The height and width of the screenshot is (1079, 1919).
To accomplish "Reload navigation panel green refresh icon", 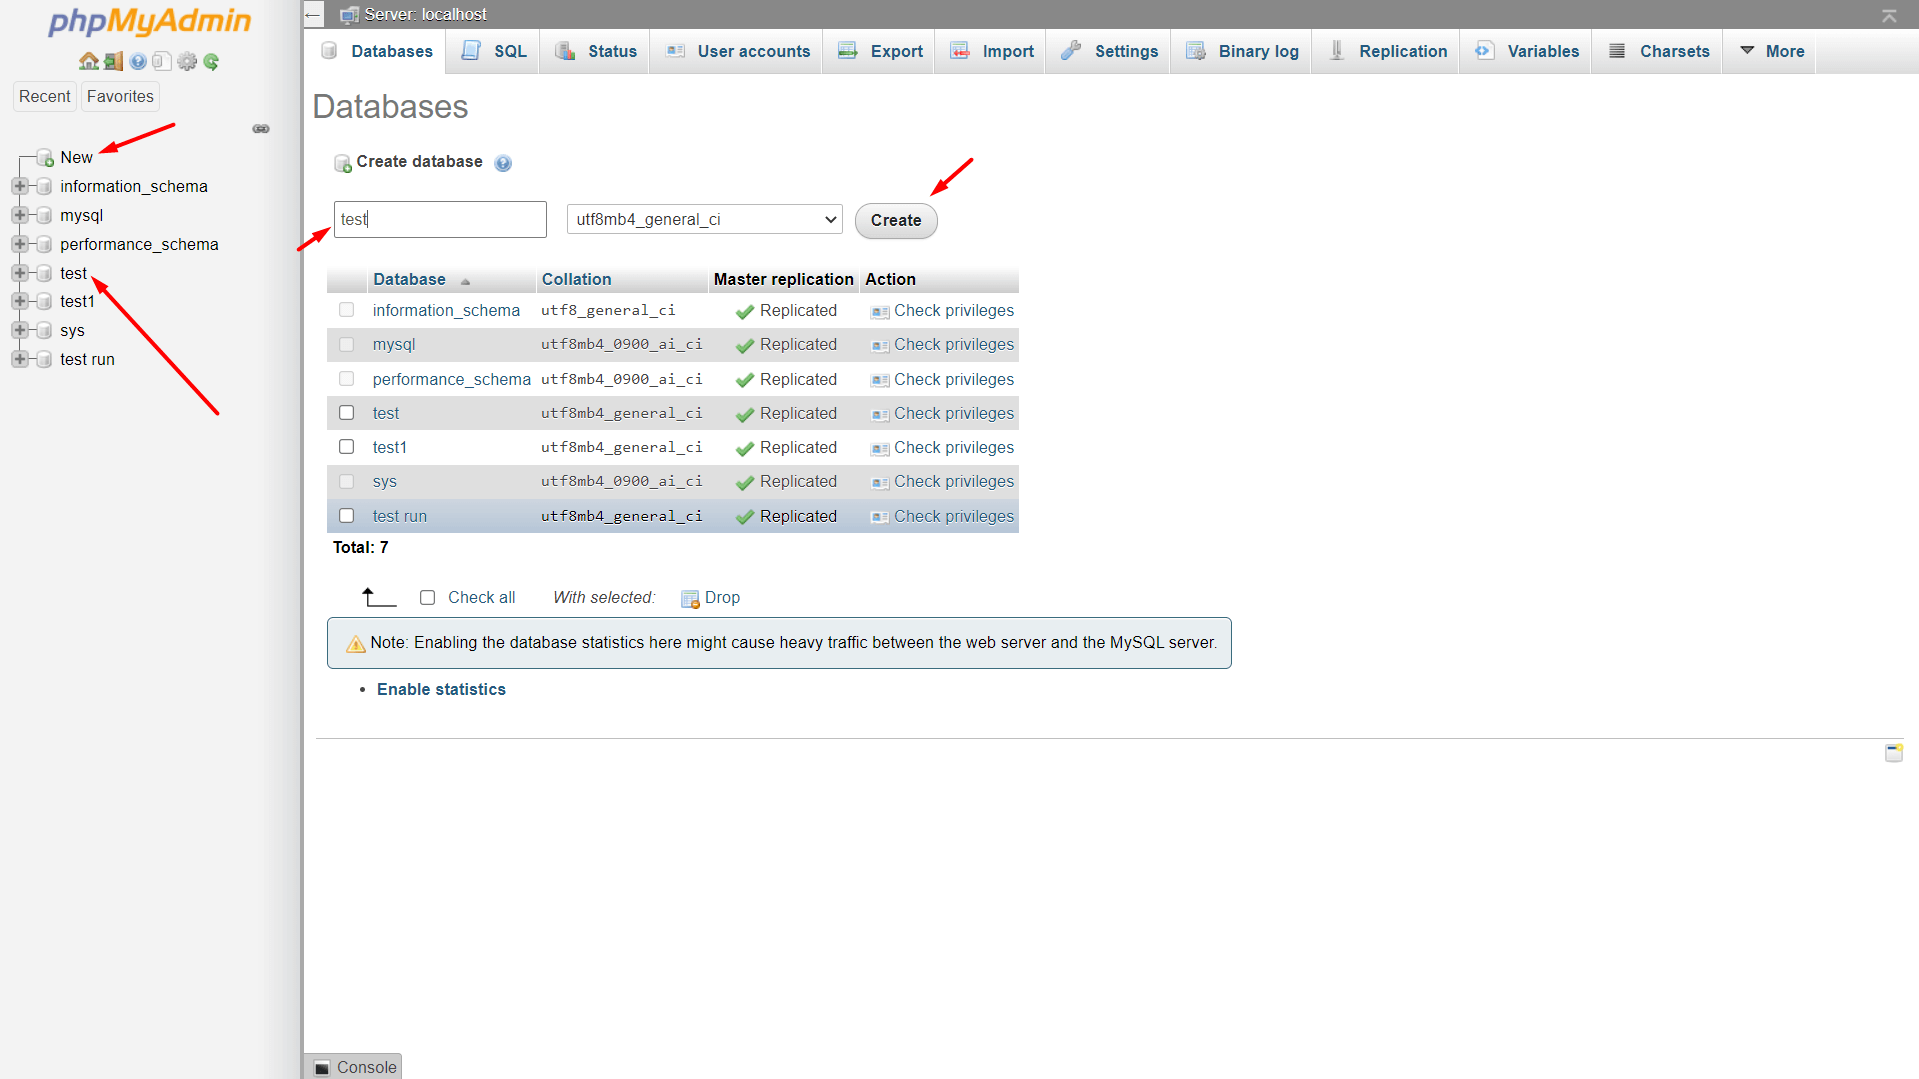I will [211, 61].
